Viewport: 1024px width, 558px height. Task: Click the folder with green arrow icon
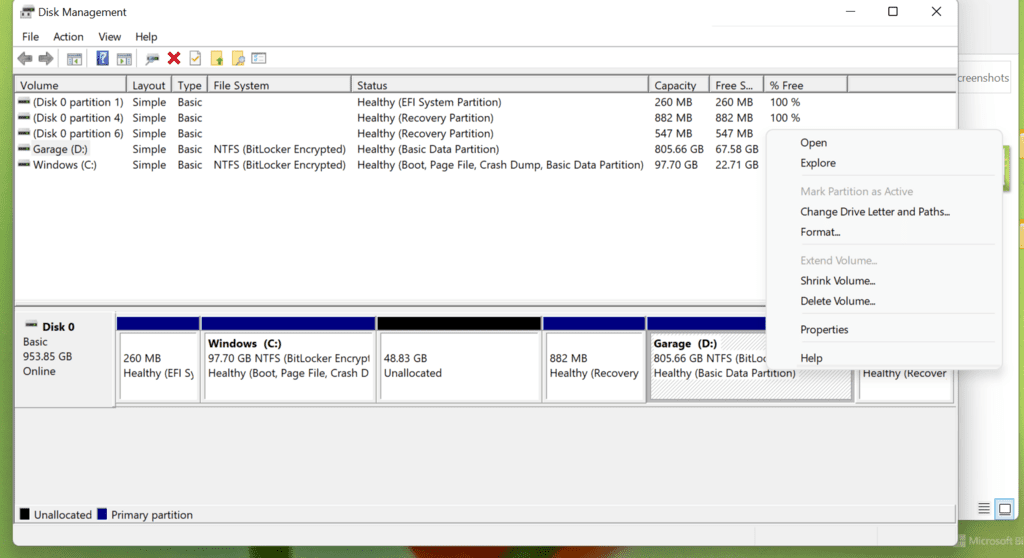coord(217,59)
